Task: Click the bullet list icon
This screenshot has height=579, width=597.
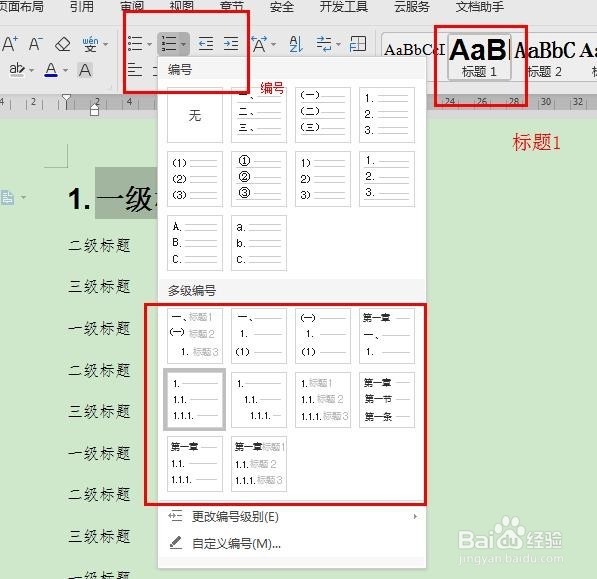Action: click(x=135, y=44)
